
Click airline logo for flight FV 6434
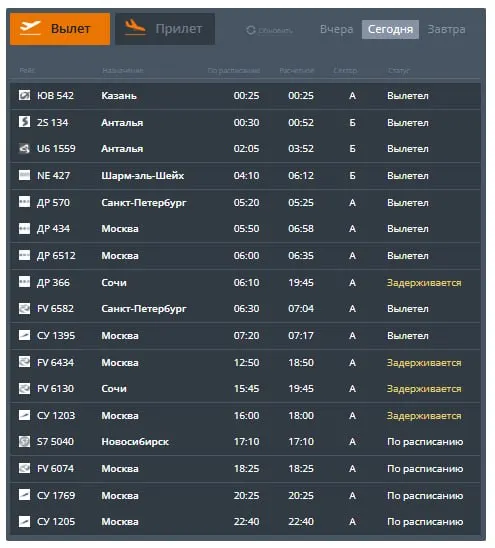24,362
